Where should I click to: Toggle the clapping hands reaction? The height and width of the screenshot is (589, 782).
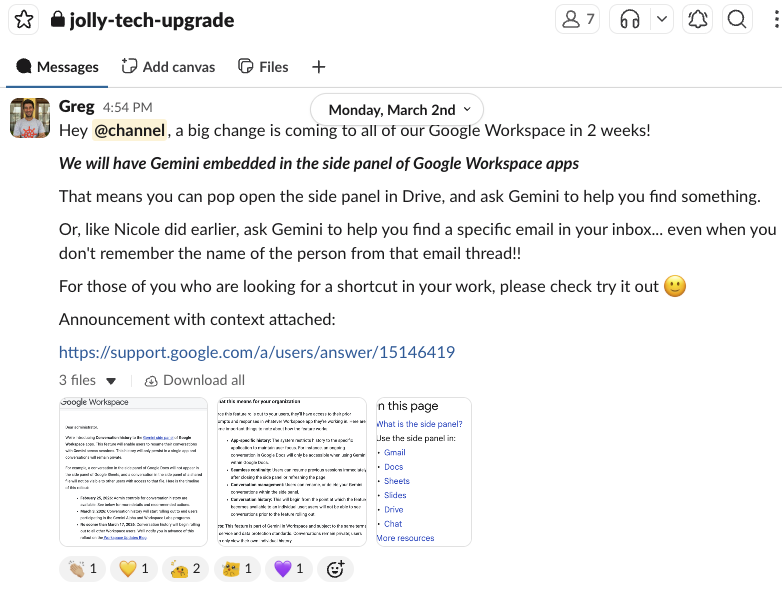click(82, 569)
